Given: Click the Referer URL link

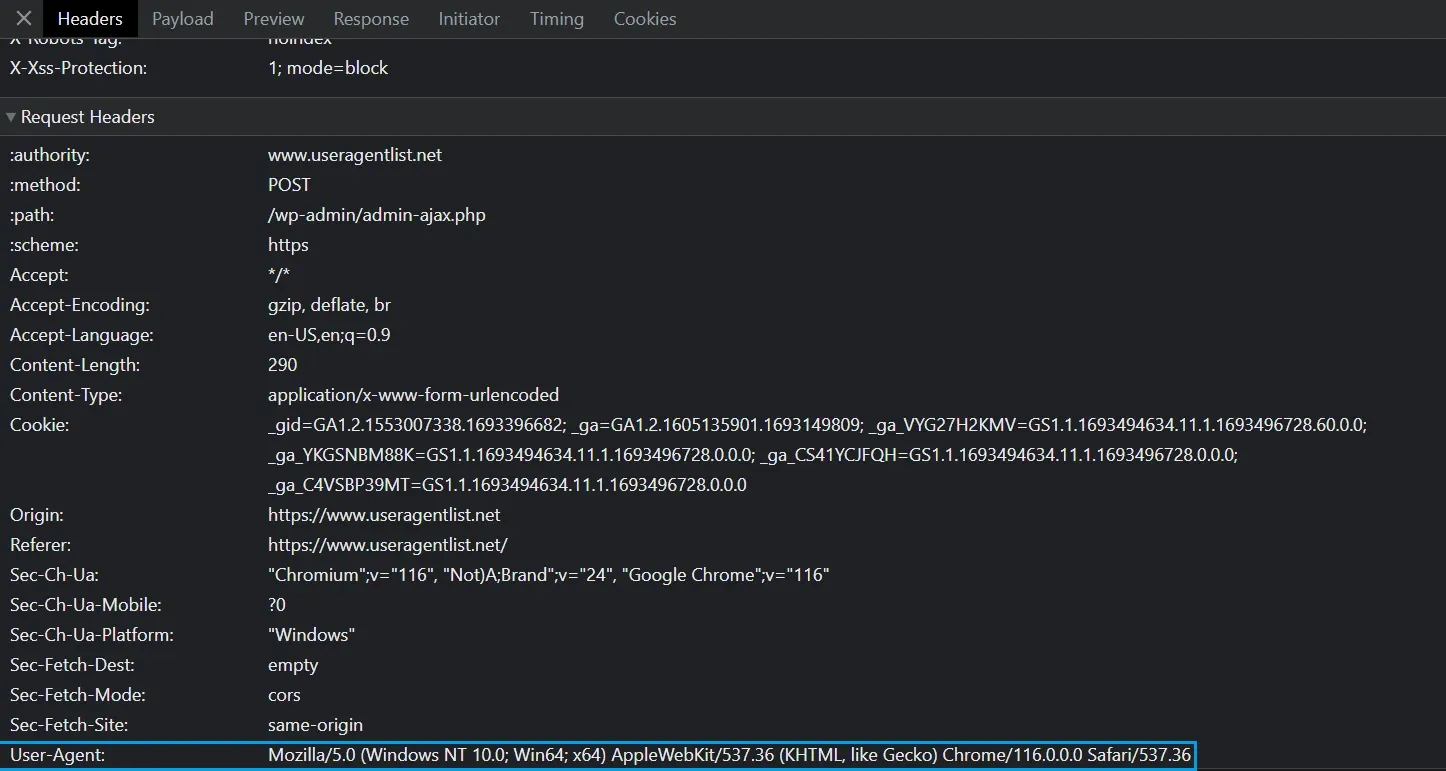Looking at the screenshot, I should pos(388,544).
